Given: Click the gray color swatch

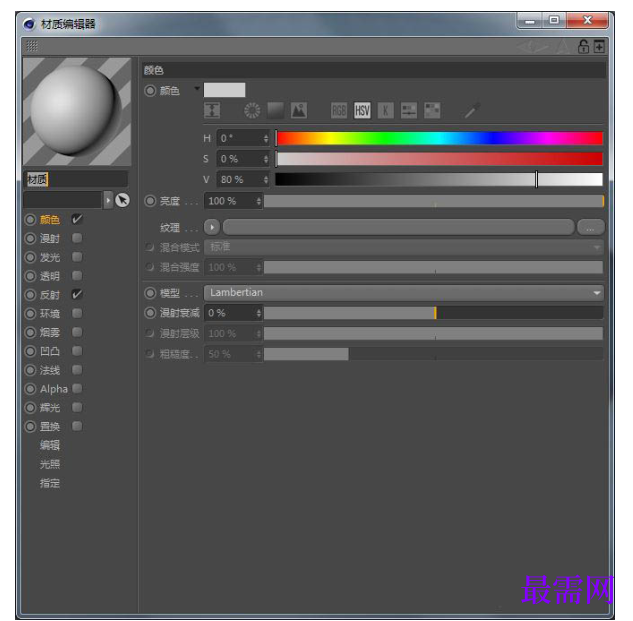Looking at the screenshot, I should tap(224, 90).
